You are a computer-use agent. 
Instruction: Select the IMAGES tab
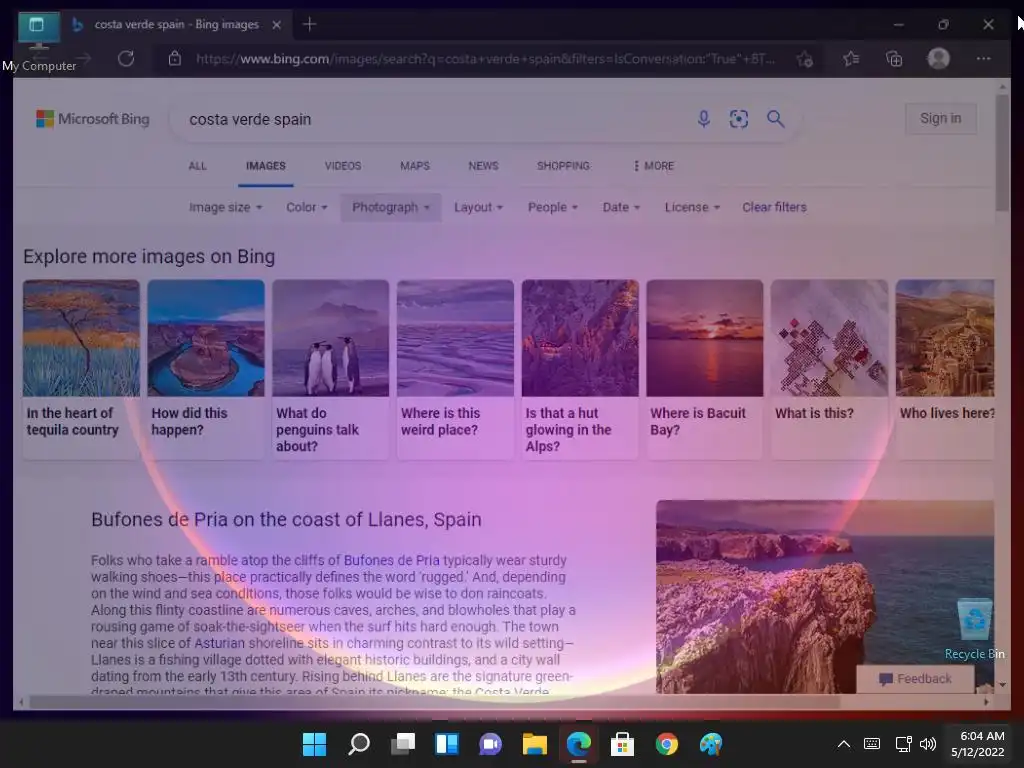[x=266, y=166]
